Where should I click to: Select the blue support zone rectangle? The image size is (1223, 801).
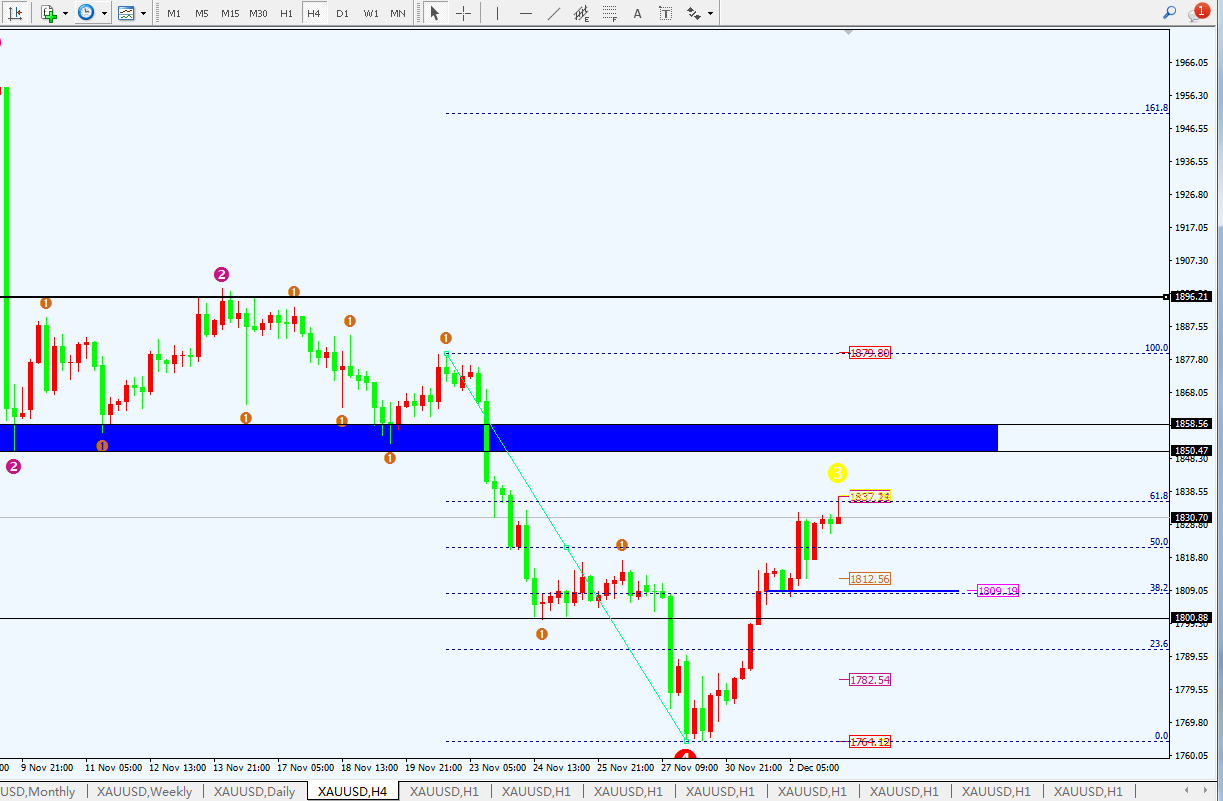[498, 437]
